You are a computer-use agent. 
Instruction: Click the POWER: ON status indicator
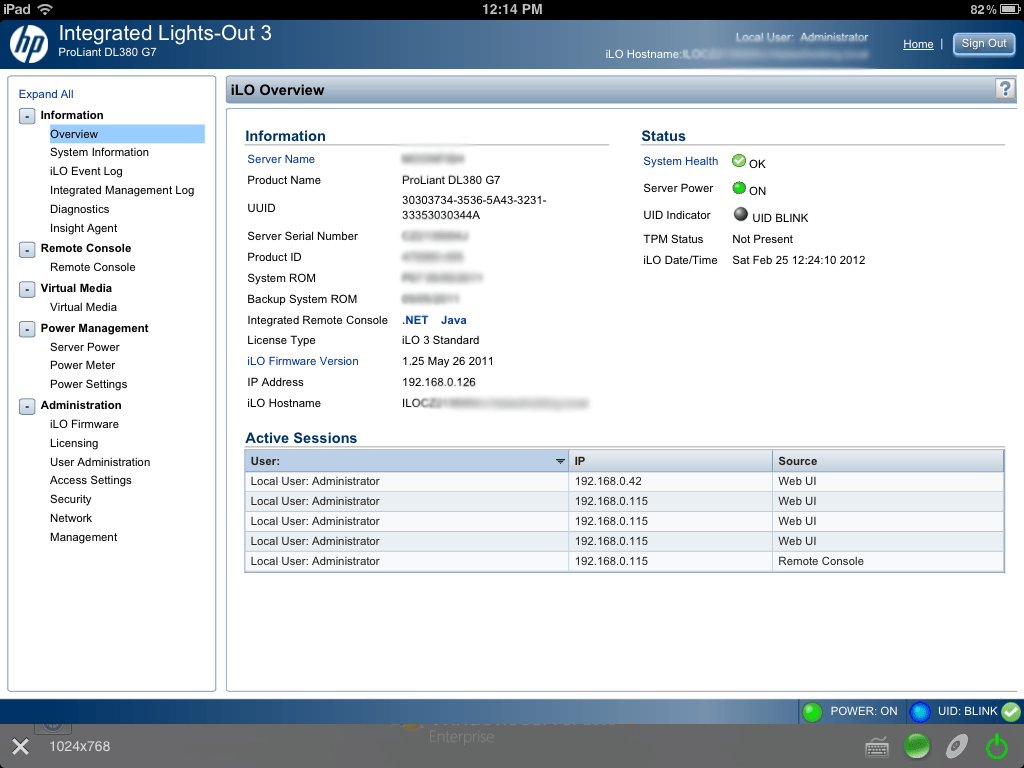tap(850, 711)
